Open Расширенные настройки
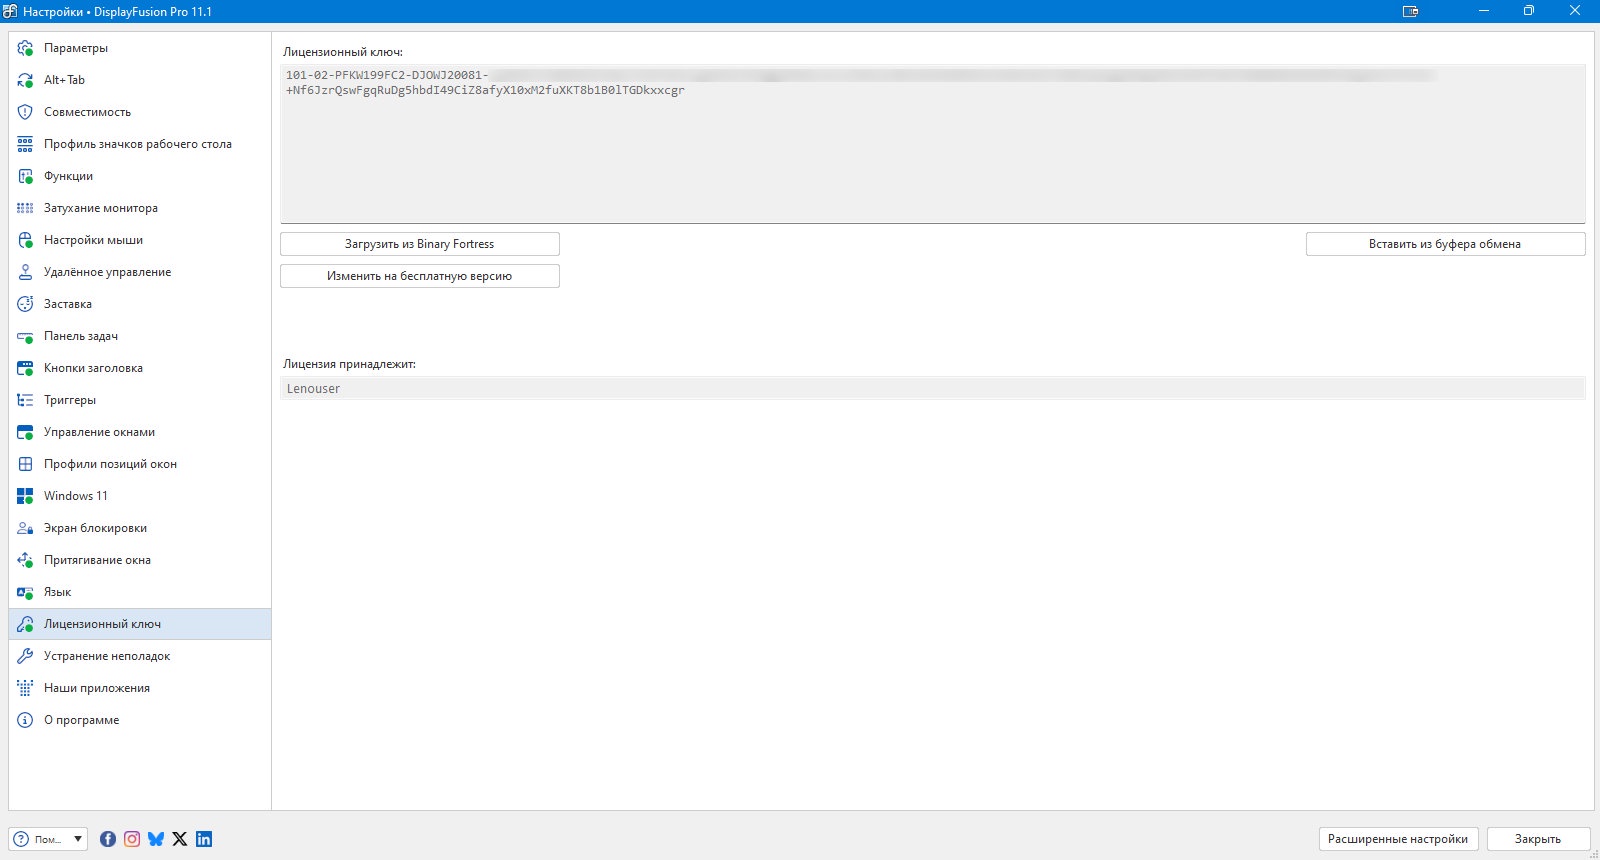Viewport: 1600px width, 860px height. pos(1398,839)
